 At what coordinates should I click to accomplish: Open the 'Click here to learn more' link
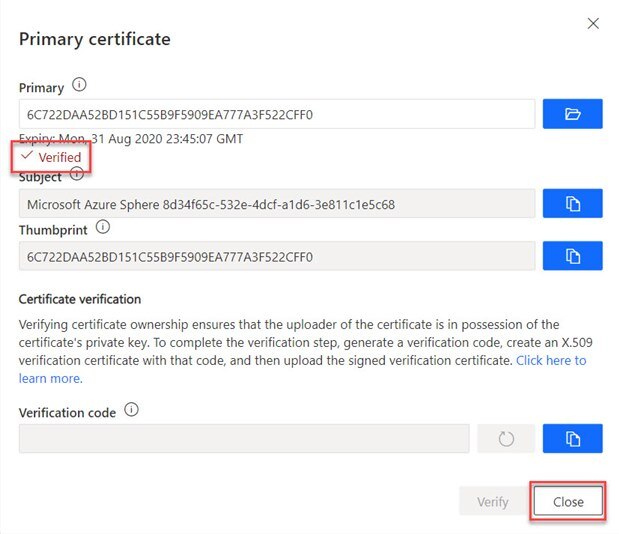(x=551, y=360)
